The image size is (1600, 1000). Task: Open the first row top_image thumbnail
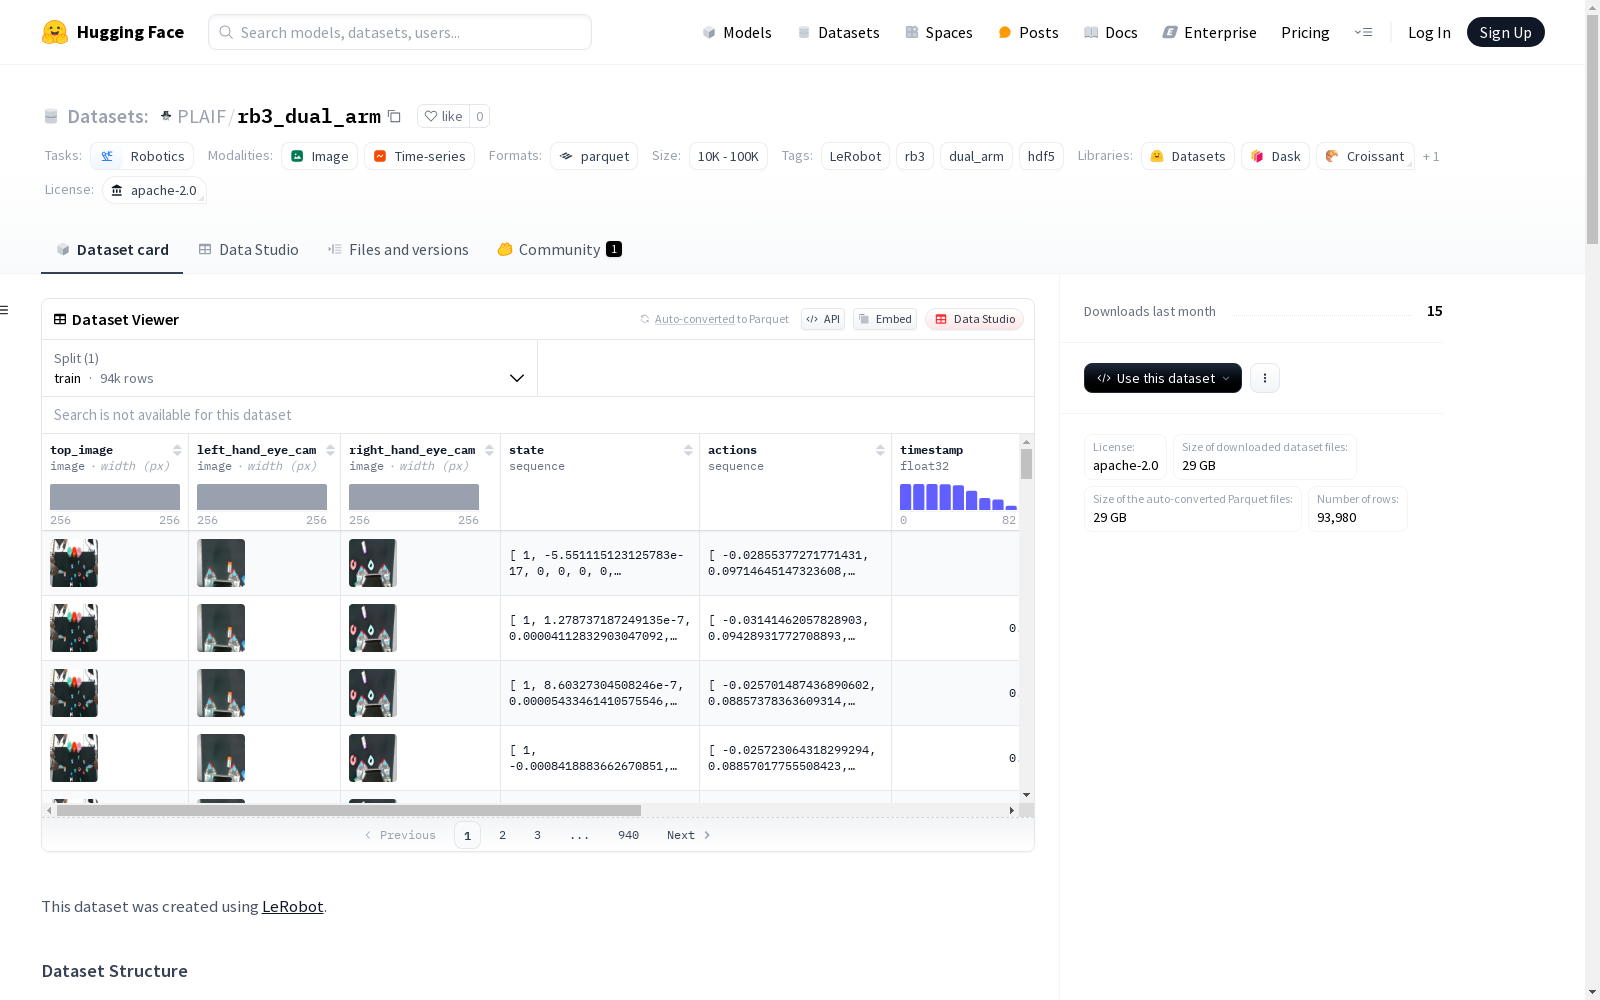click(74, 563)
